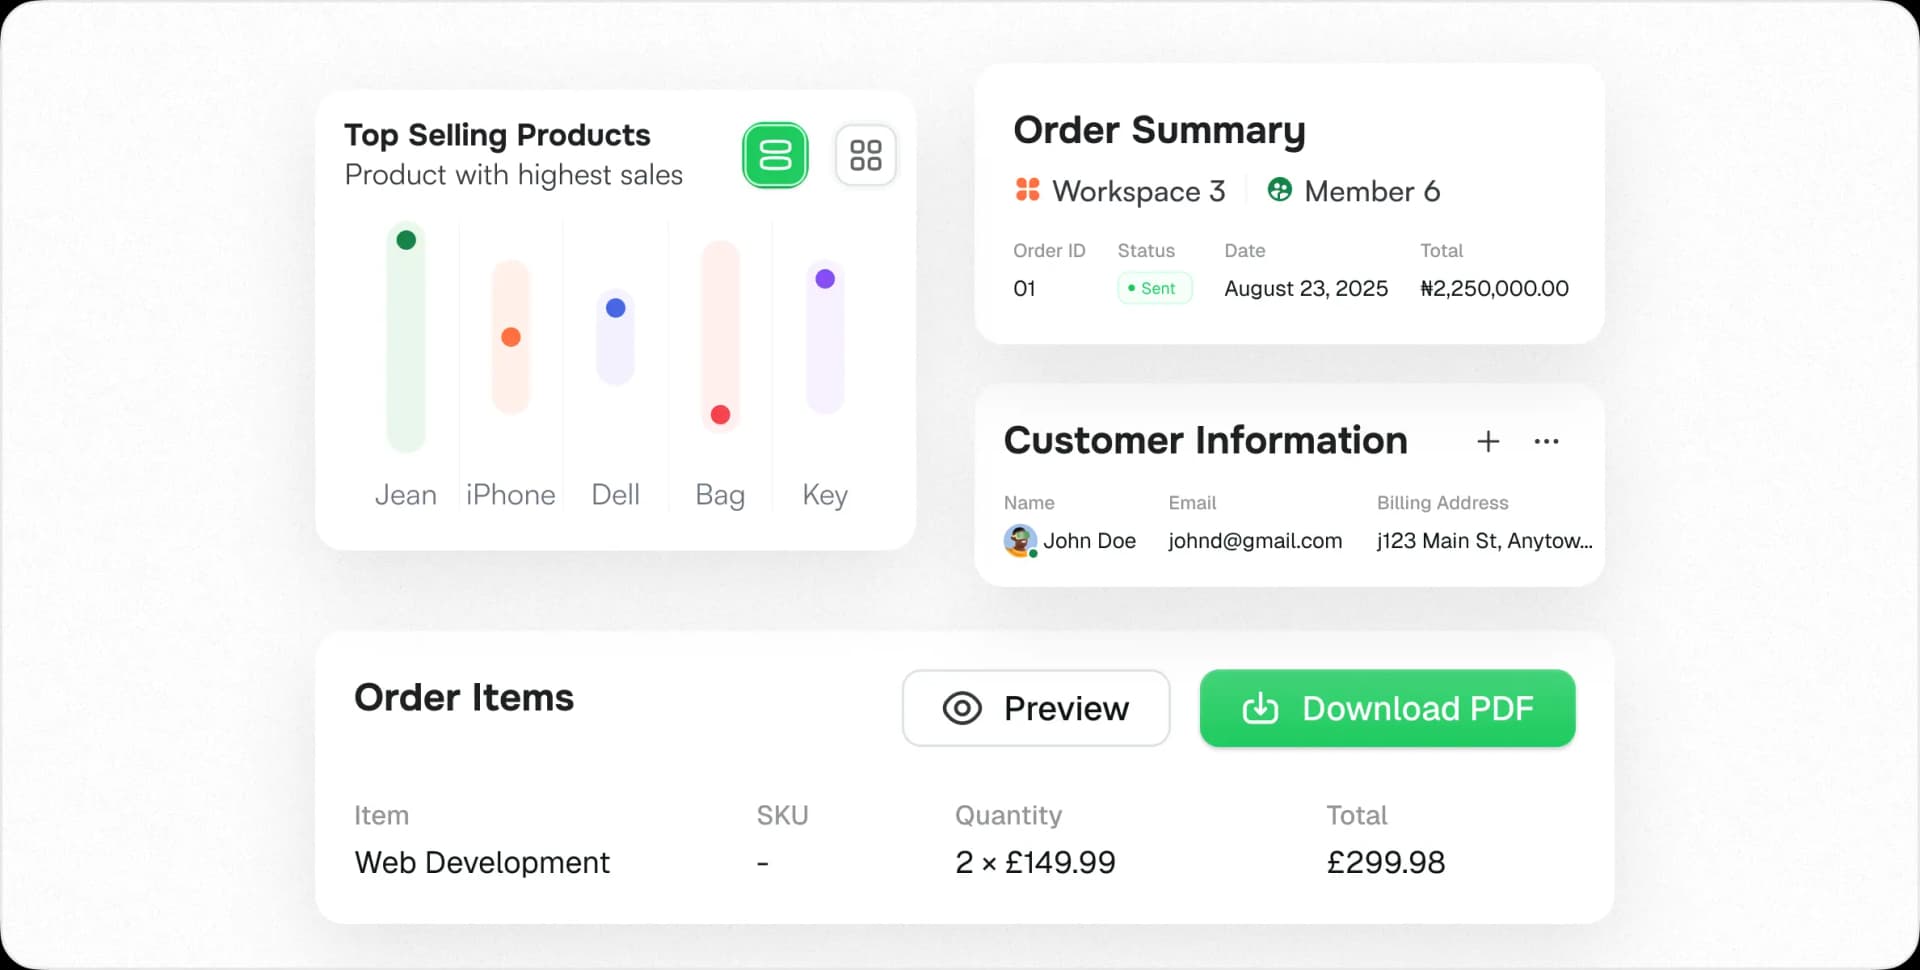
Task: Click John Doe's avatar
Action: click(1019, 541)
